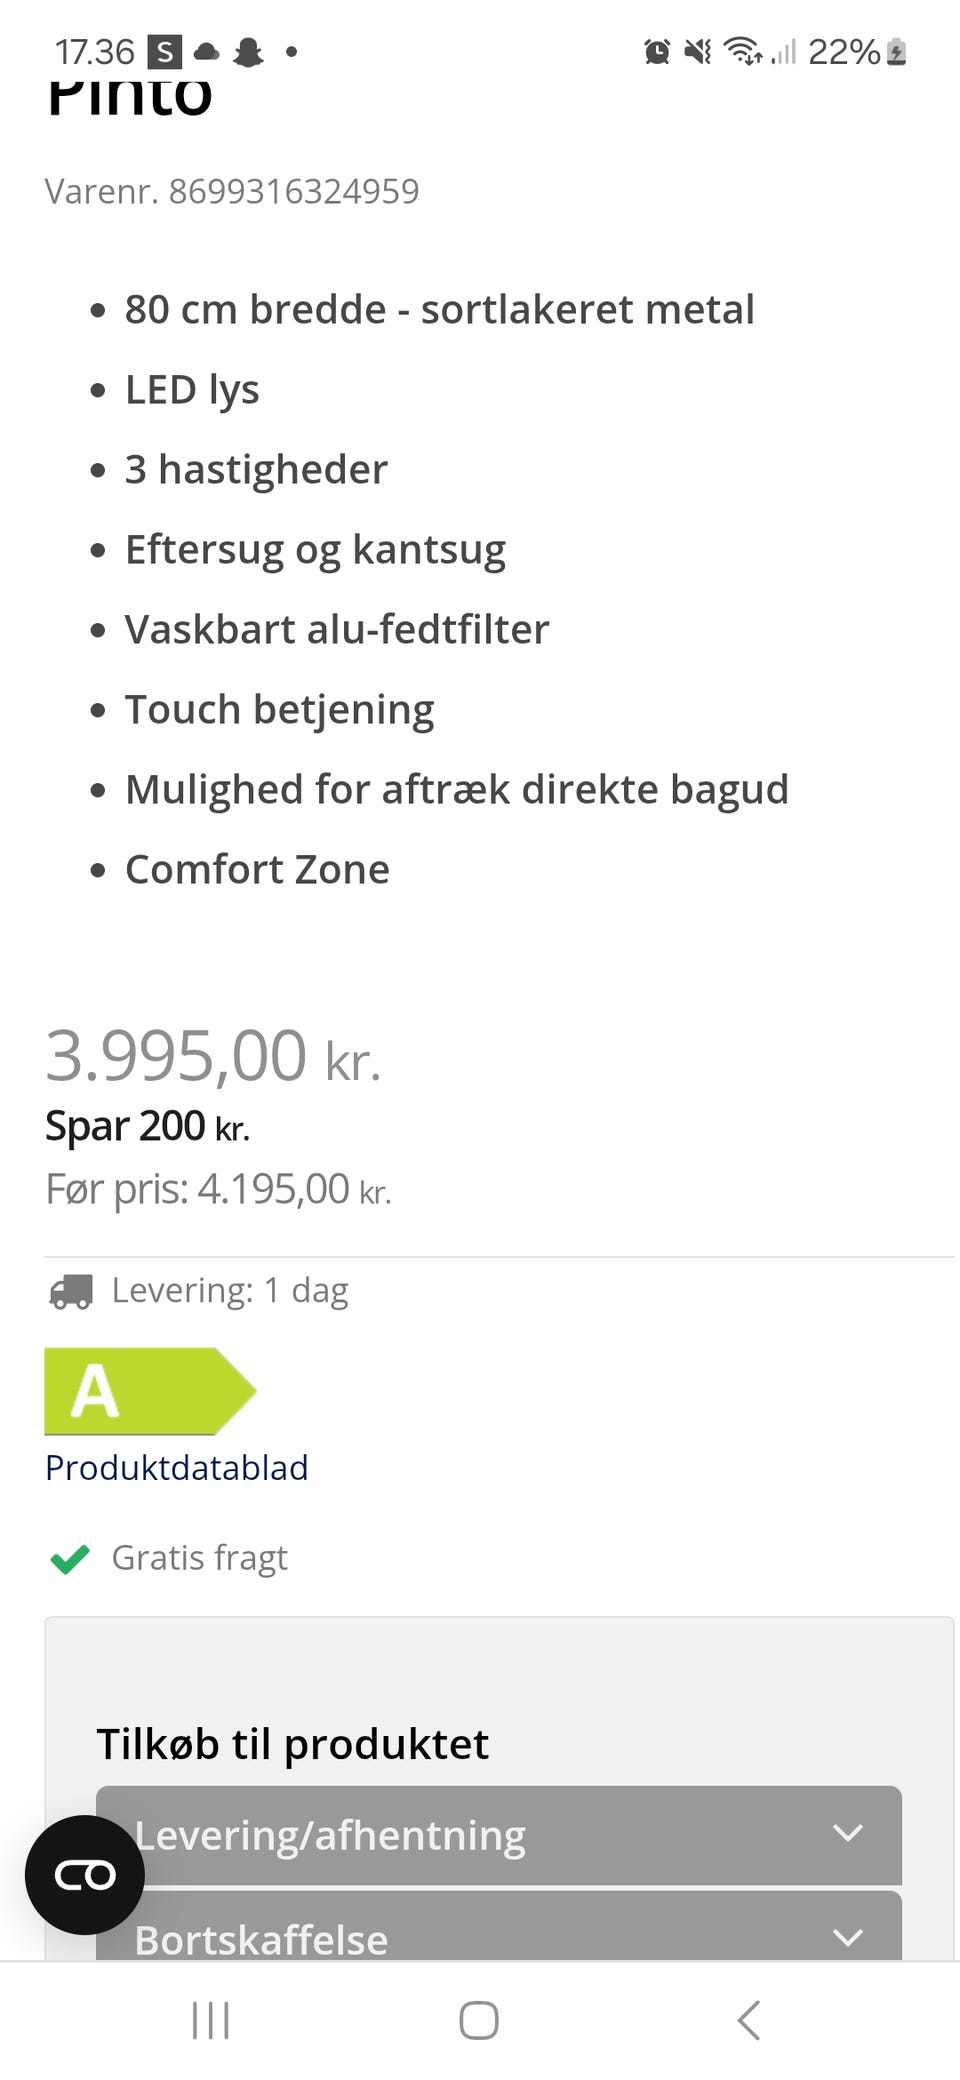Tap the delivery truck icon

click(x=71, y=1291)
